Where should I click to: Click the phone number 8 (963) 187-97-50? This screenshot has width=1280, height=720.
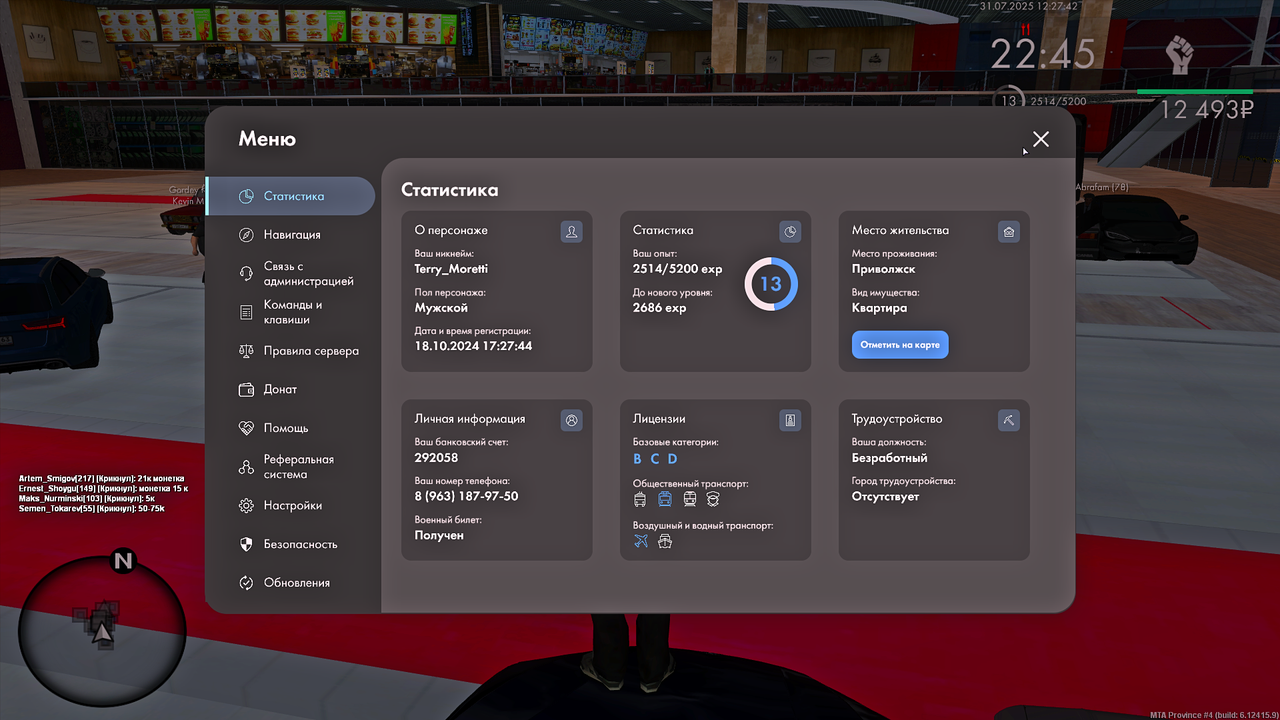click(x=466, y=497)
